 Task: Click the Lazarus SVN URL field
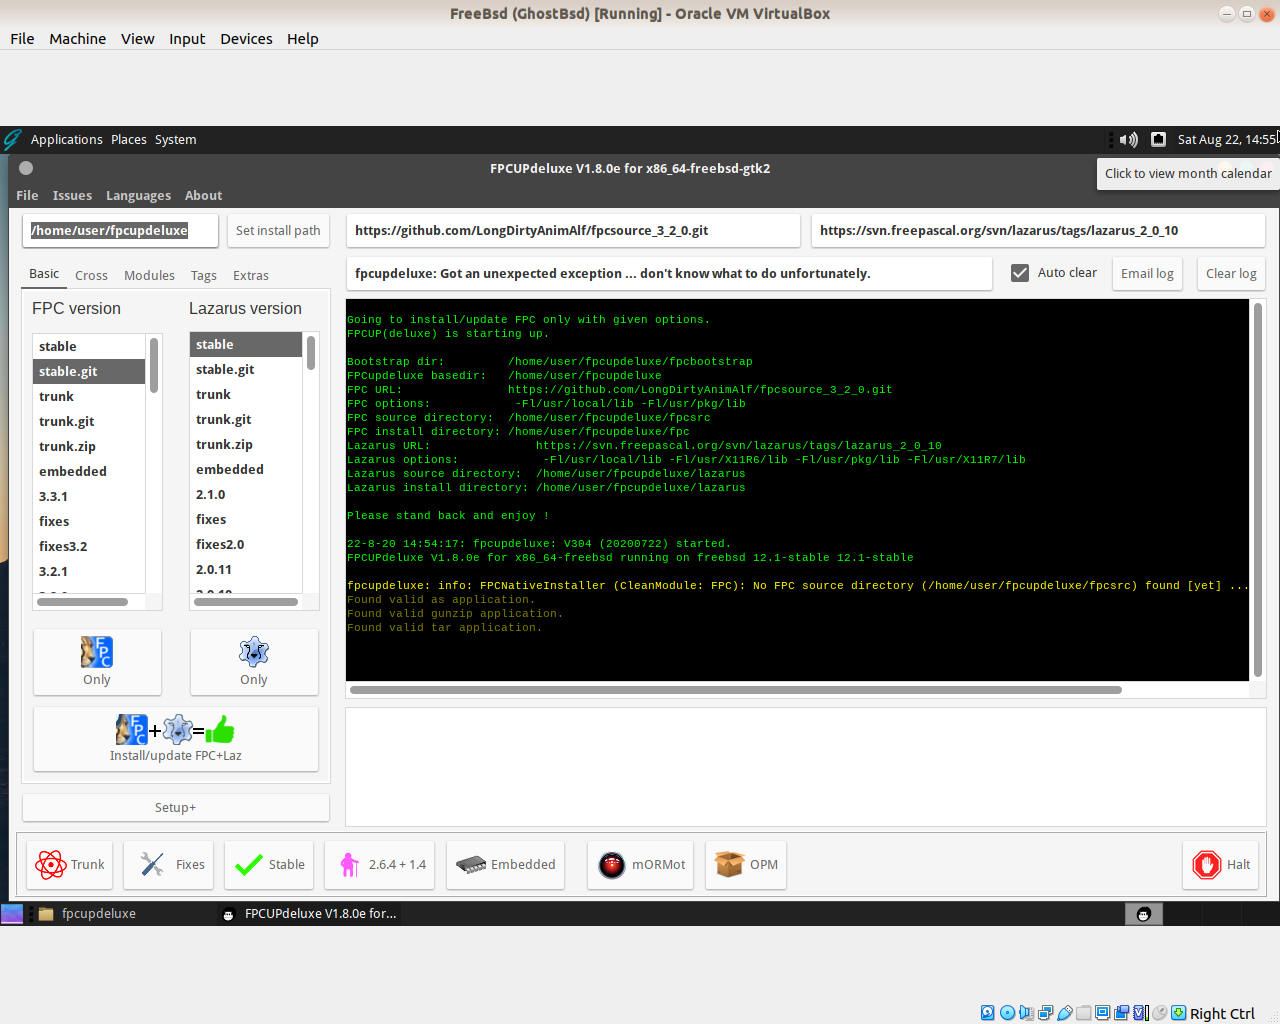pyautogui.click(x=1038, y=231)
